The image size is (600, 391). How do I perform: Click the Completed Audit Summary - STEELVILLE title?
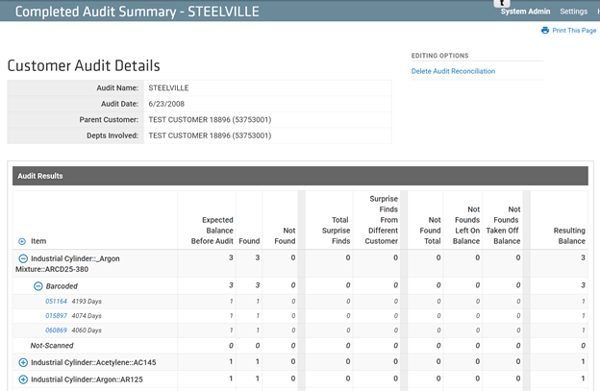[x=137, y=11]
